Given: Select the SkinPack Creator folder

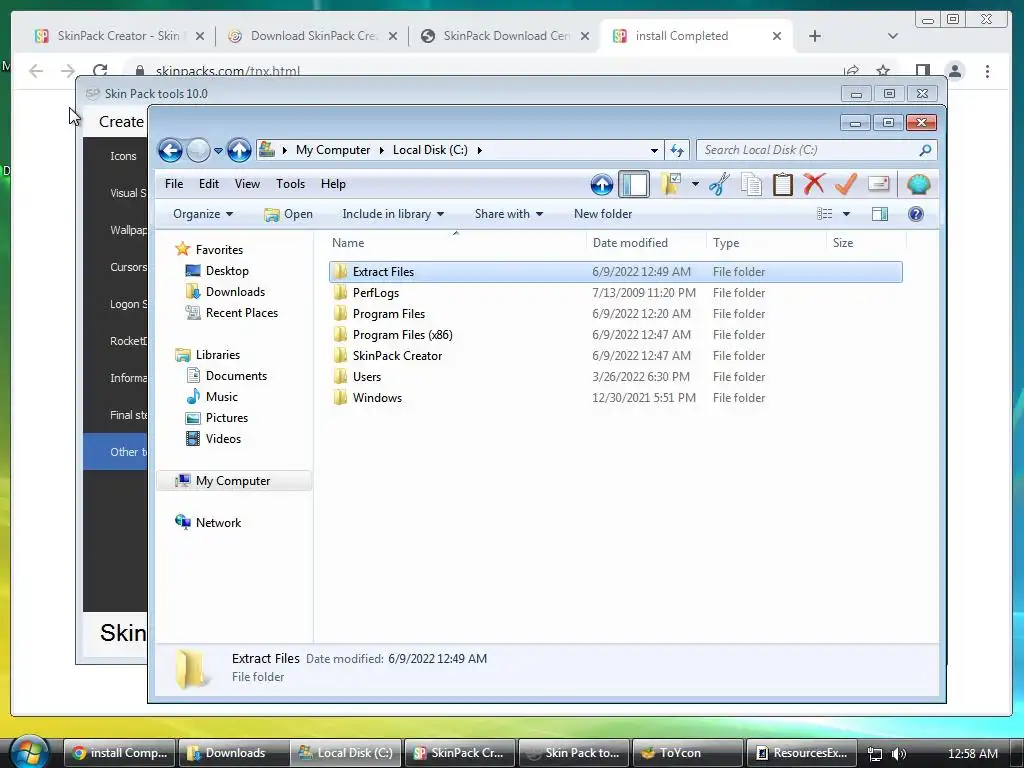Looking at the screenshot, I should (616, 356).
